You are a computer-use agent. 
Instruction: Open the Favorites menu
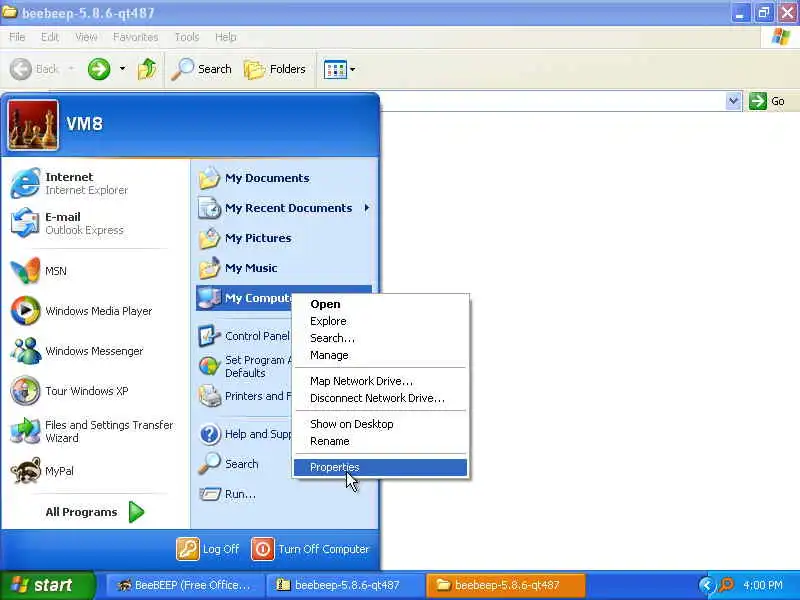tap(135, 37)
